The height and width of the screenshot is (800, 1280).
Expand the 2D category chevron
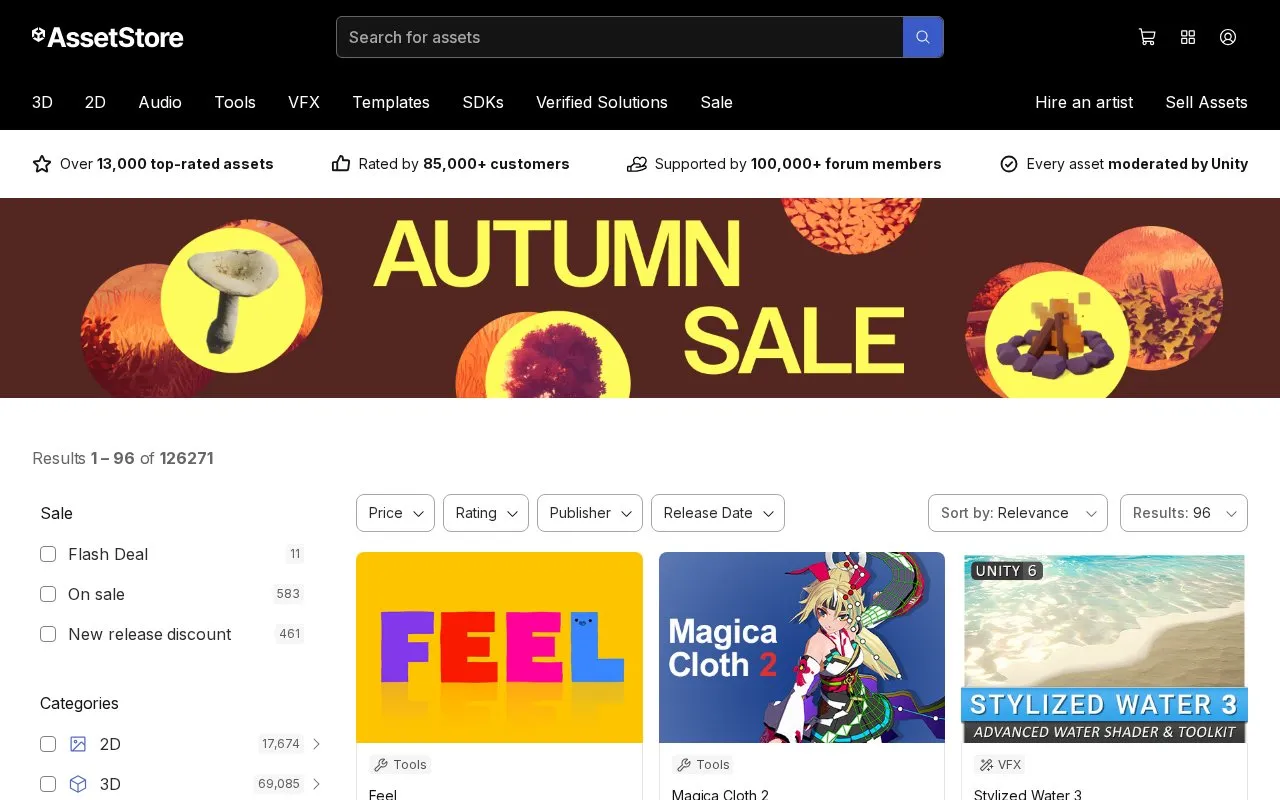tap(316, 744)
